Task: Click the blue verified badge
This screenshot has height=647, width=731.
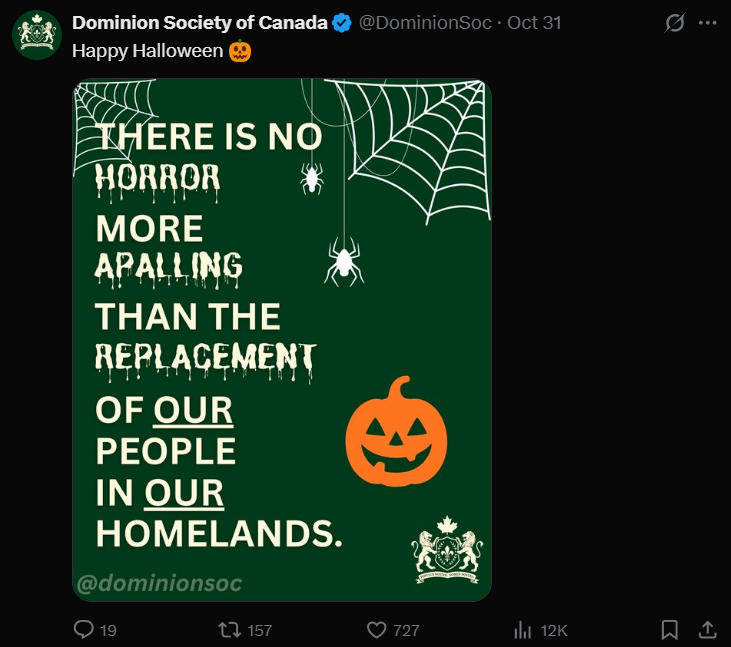Action: [341, 23]
